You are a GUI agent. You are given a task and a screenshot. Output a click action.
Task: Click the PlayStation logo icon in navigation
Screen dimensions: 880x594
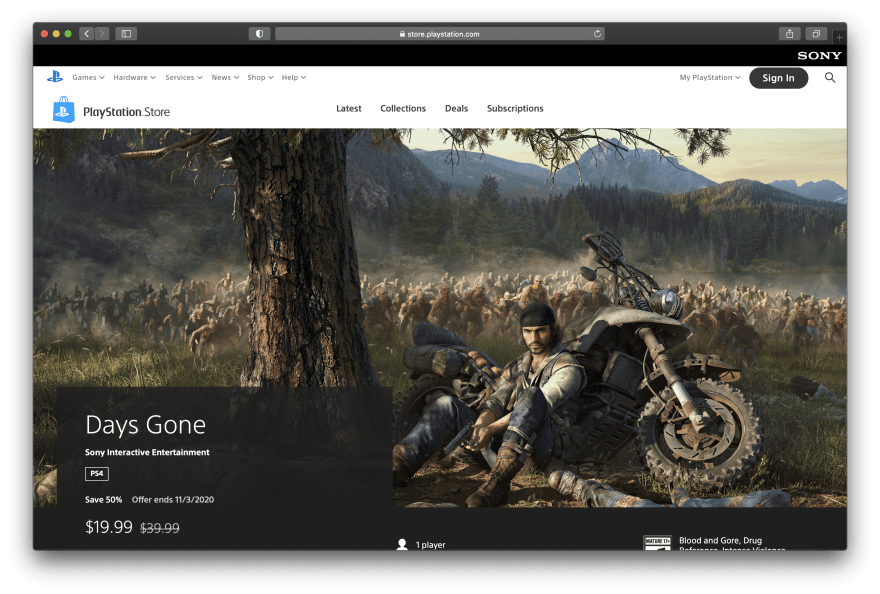click(x=55, y=77)
